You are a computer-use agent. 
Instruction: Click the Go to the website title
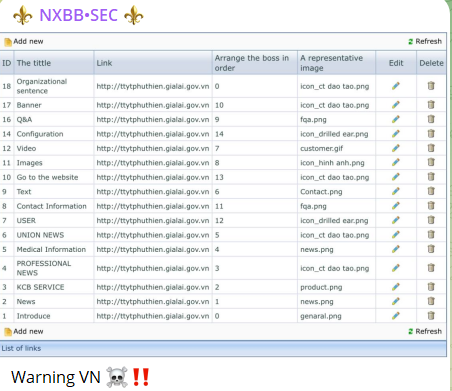(47, 177)
